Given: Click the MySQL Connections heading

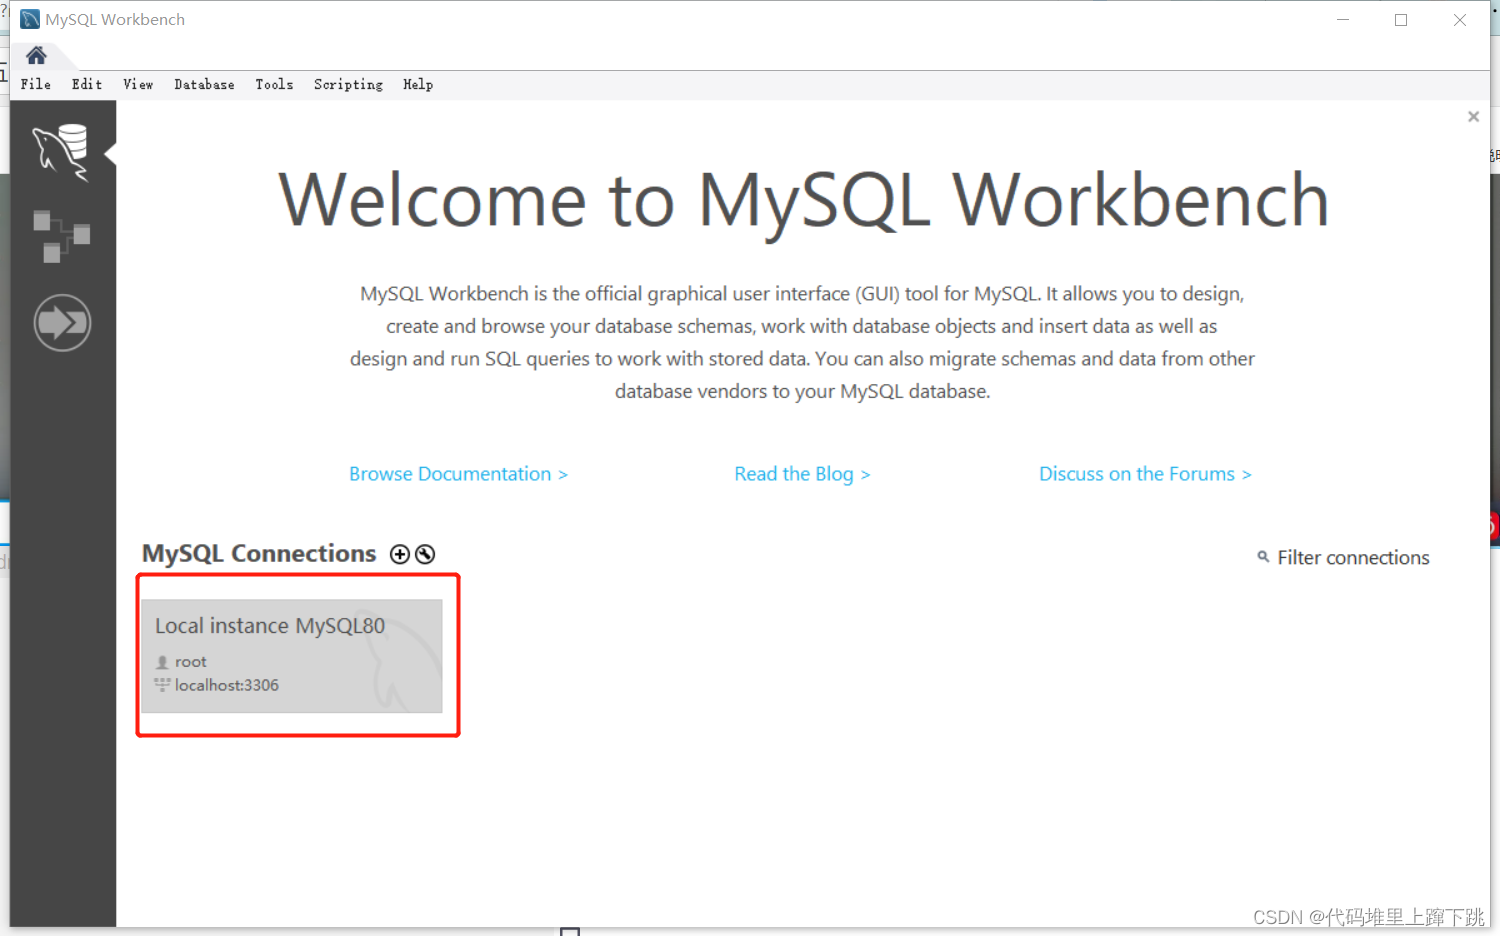Looking at the screenshot, I should coord(259,553).
